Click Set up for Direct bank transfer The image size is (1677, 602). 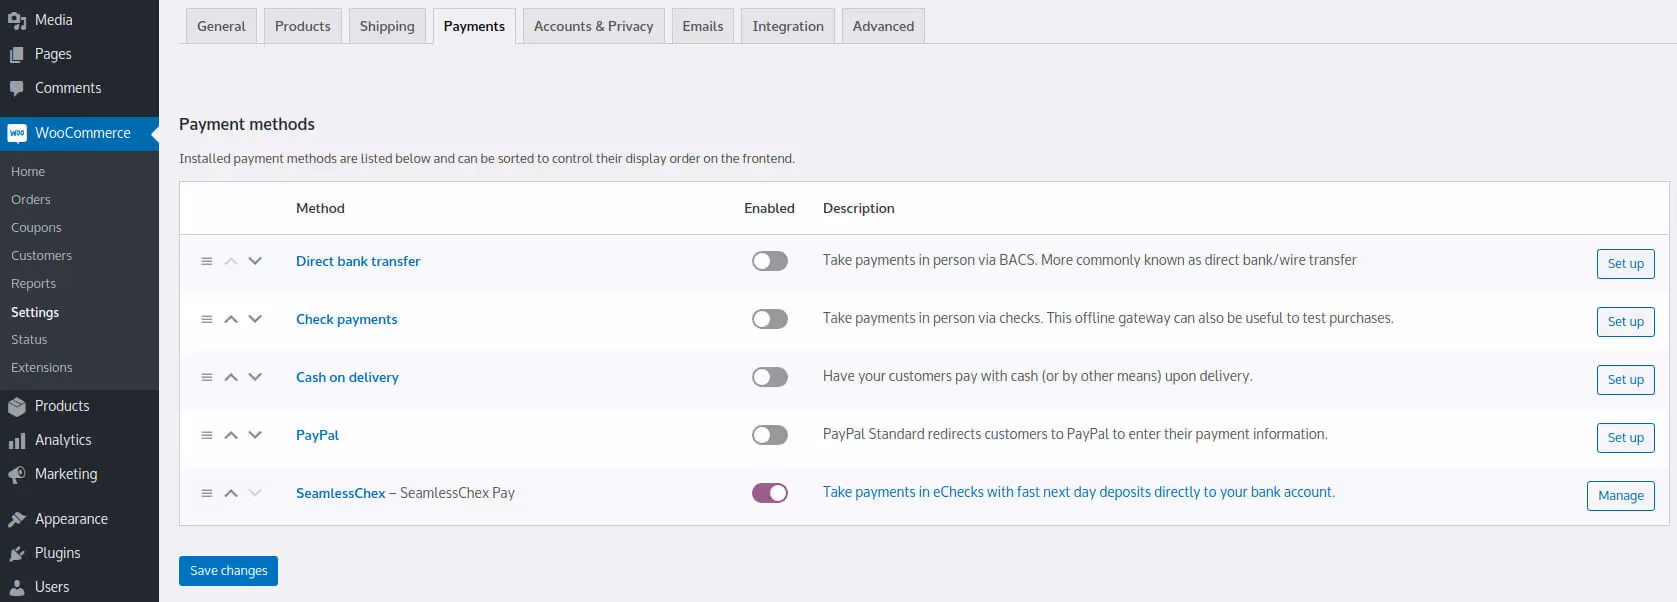pos(1625,264)
